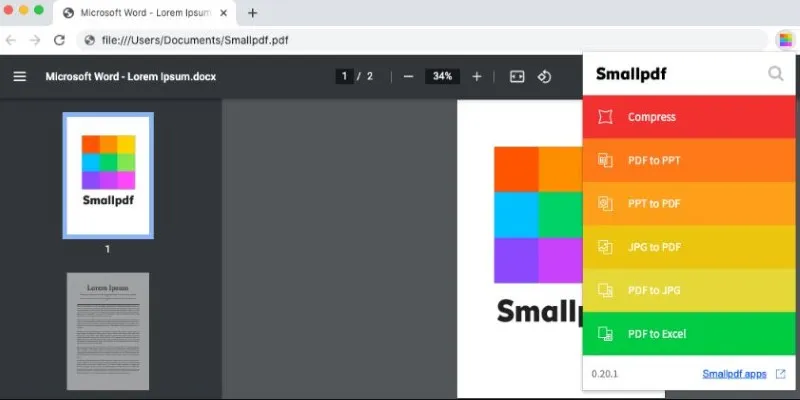
Task: Click the thumbnail page label 1
Action: pos(108,249)
